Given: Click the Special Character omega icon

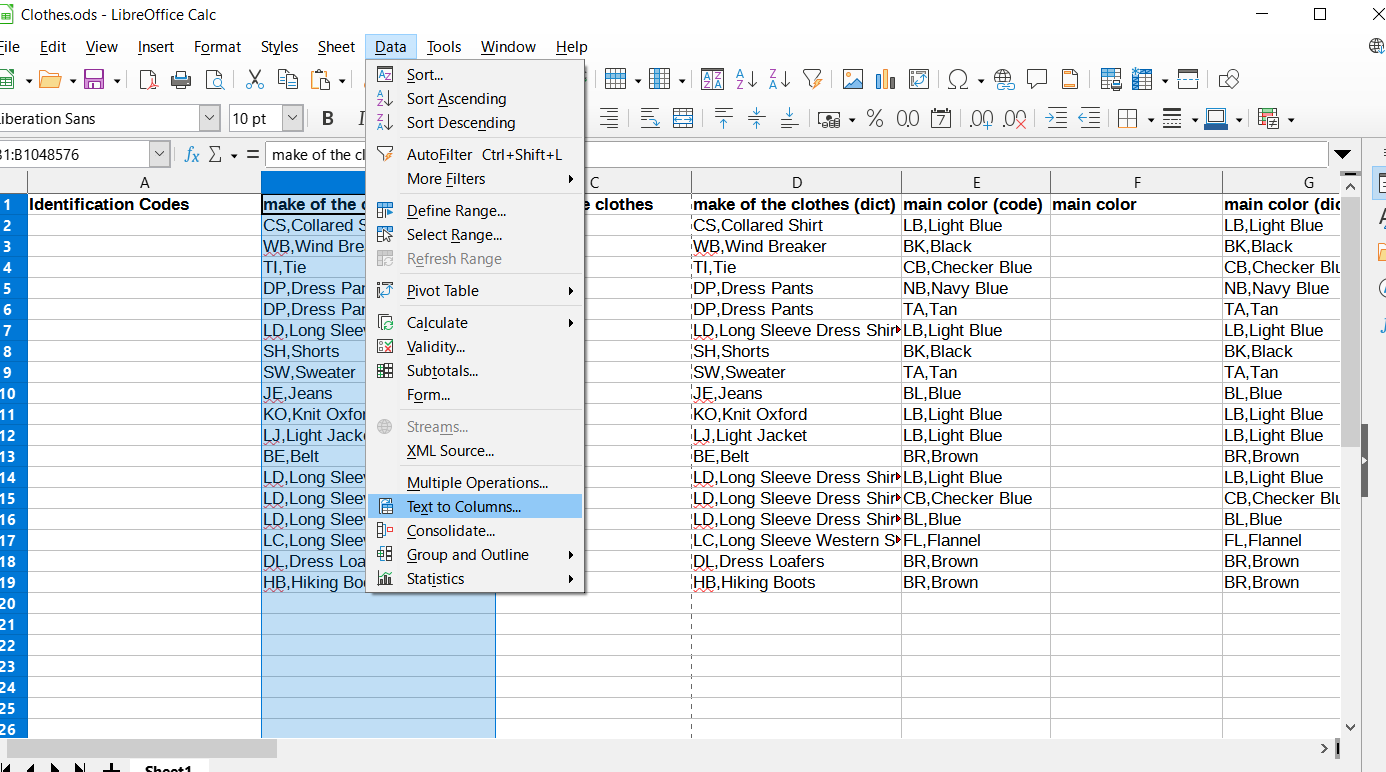Looking at the screenshot, I should pos(957,80).
